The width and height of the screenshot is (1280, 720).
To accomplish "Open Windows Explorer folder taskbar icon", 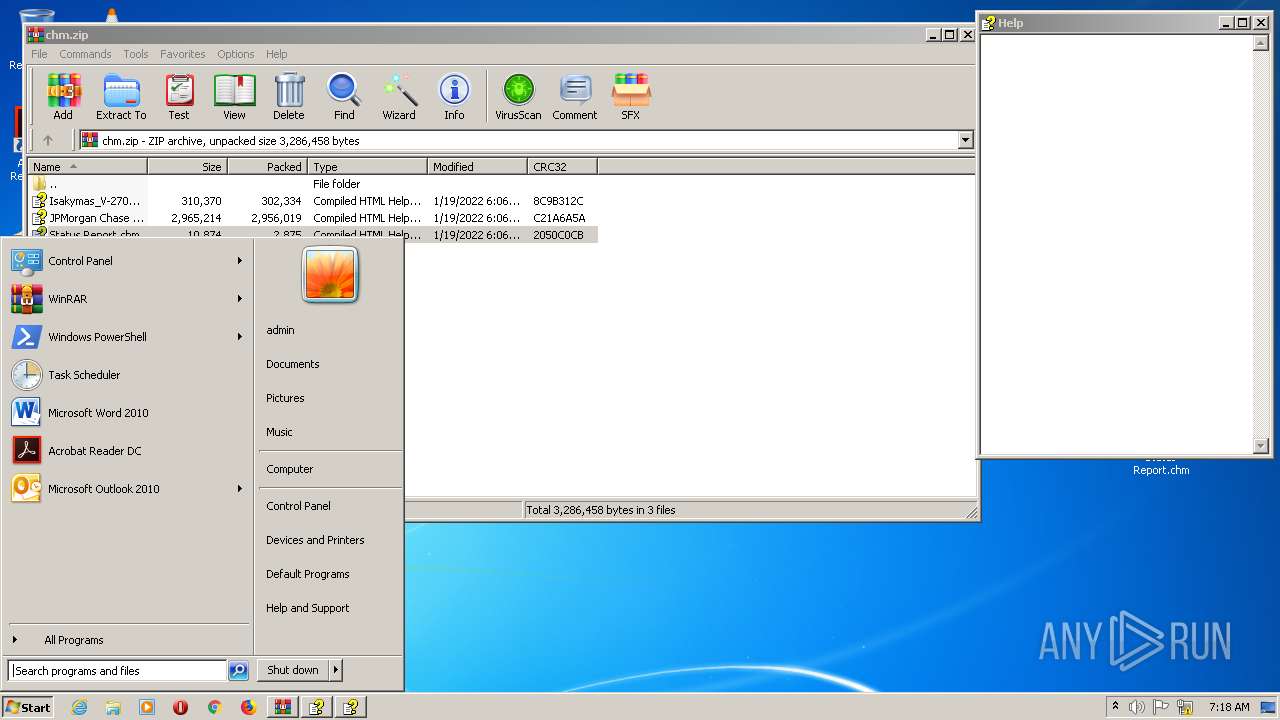I will tap(113, 707).
